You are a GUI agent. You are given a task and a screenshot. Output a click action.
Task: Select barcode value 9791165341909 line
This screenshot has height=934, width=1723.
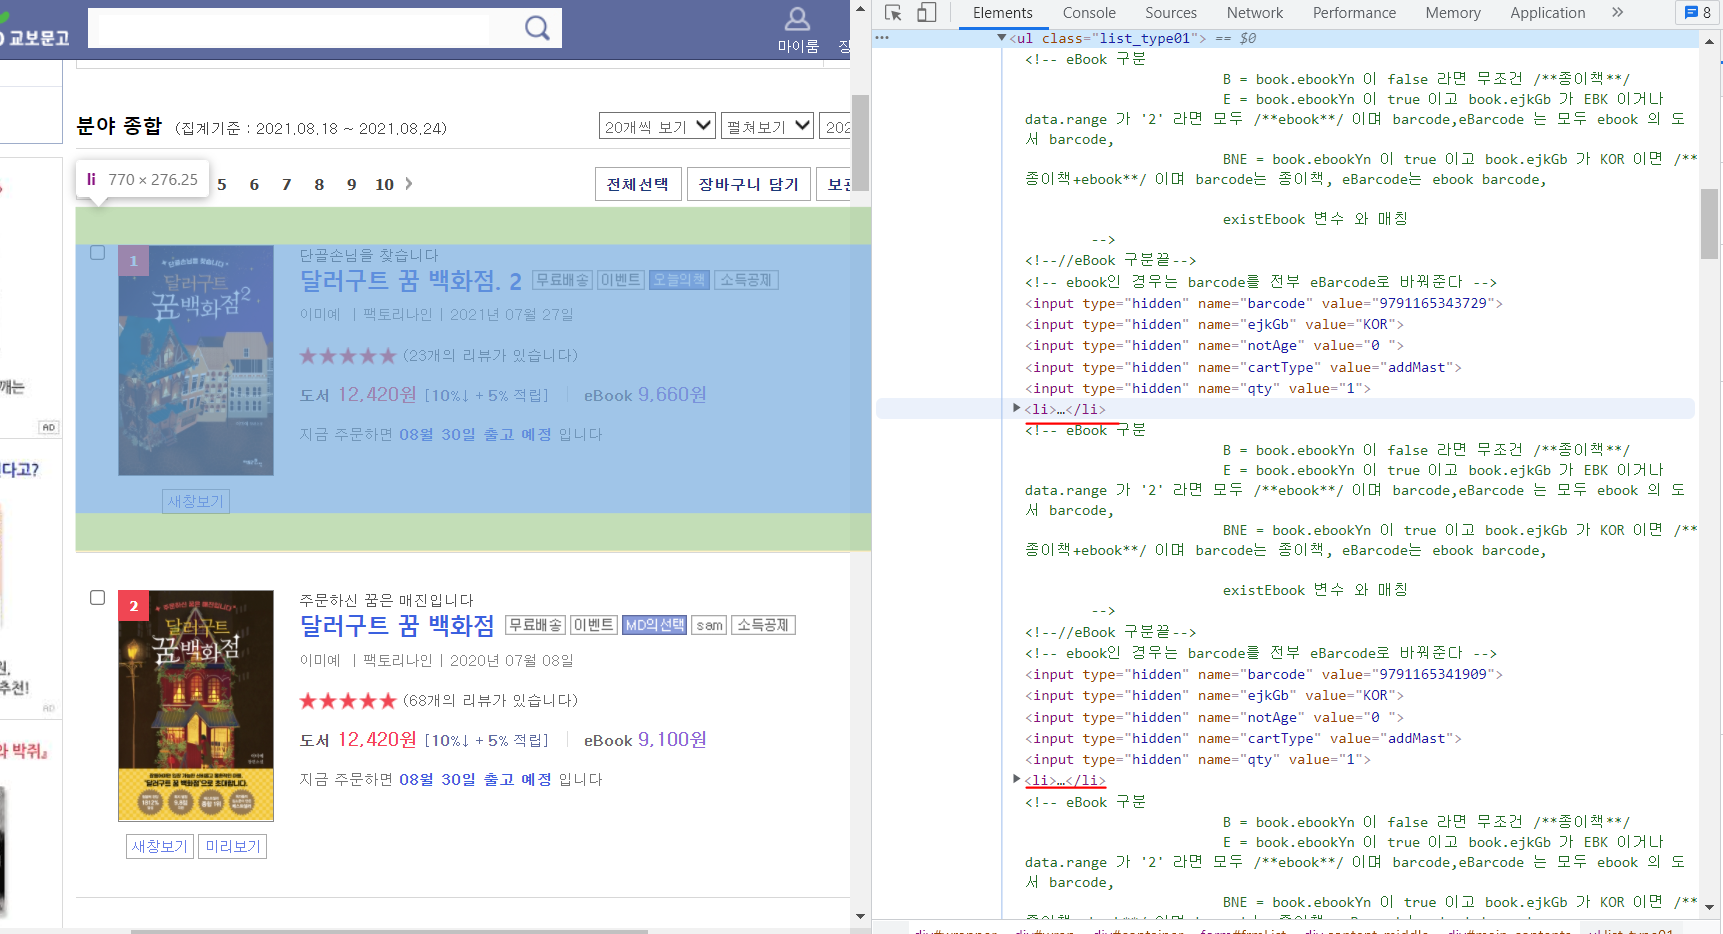1263,674
